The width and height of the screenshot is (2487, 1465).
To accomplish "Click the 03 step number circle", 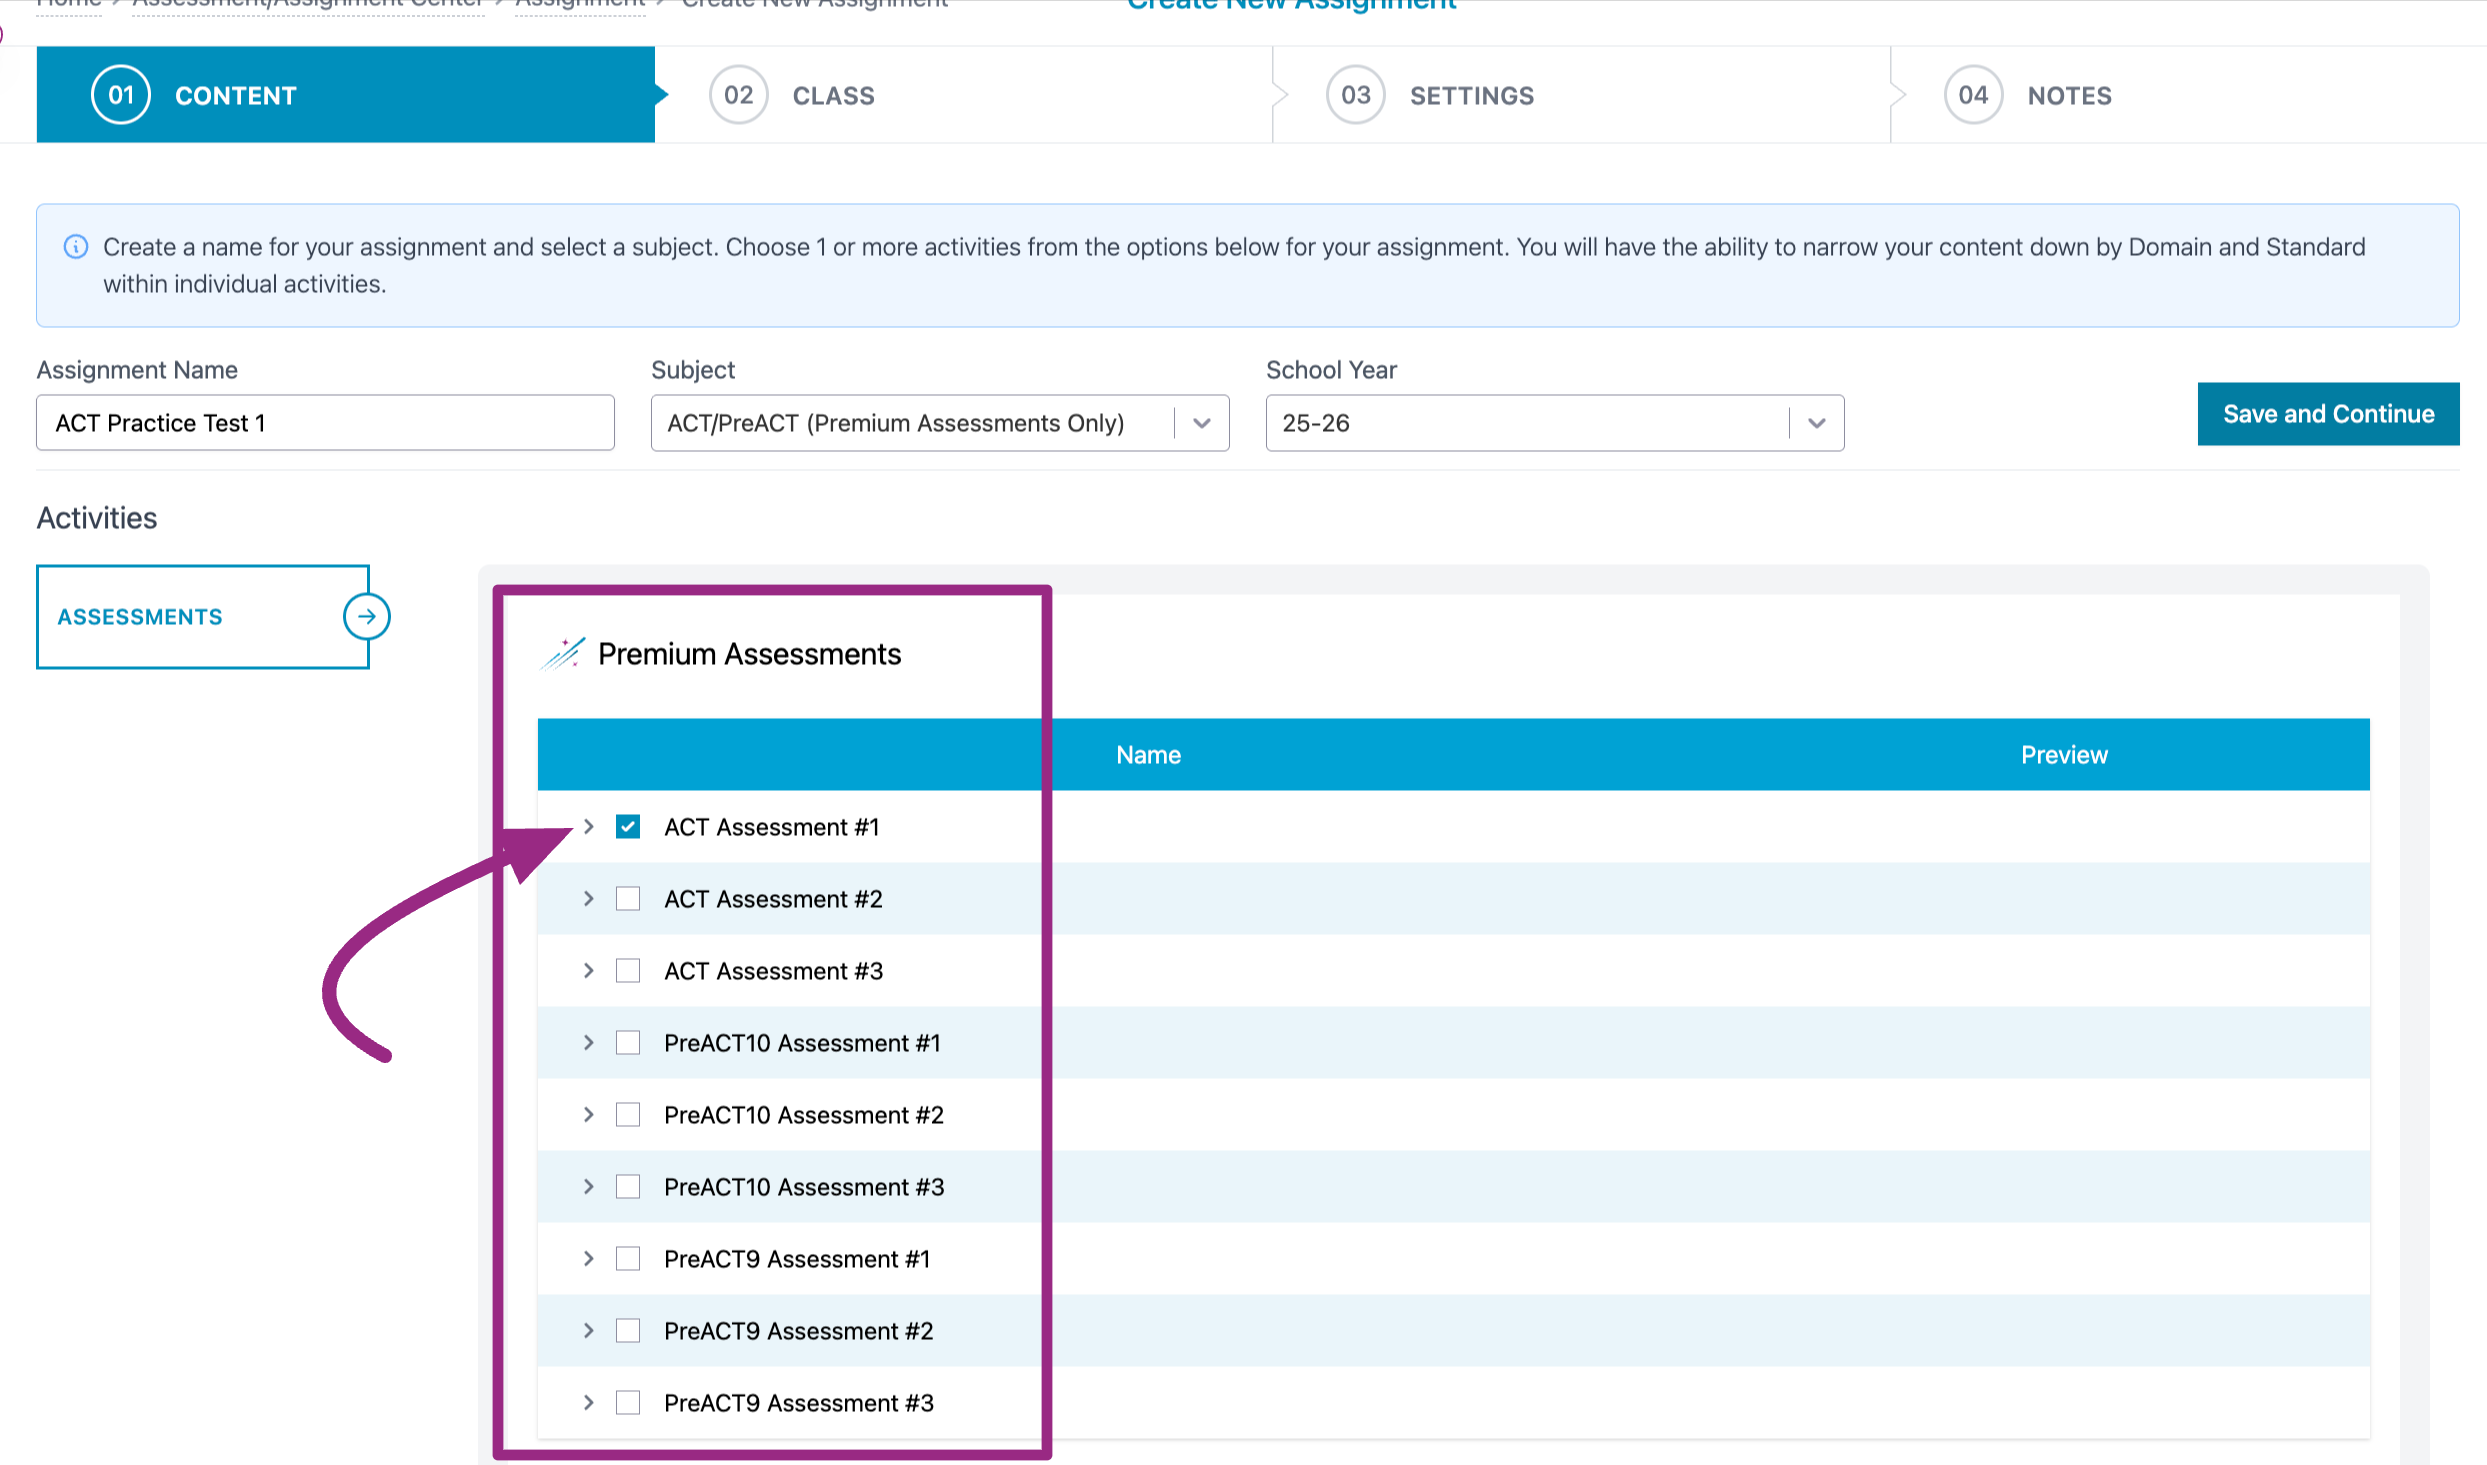I will click(1356, 95).
